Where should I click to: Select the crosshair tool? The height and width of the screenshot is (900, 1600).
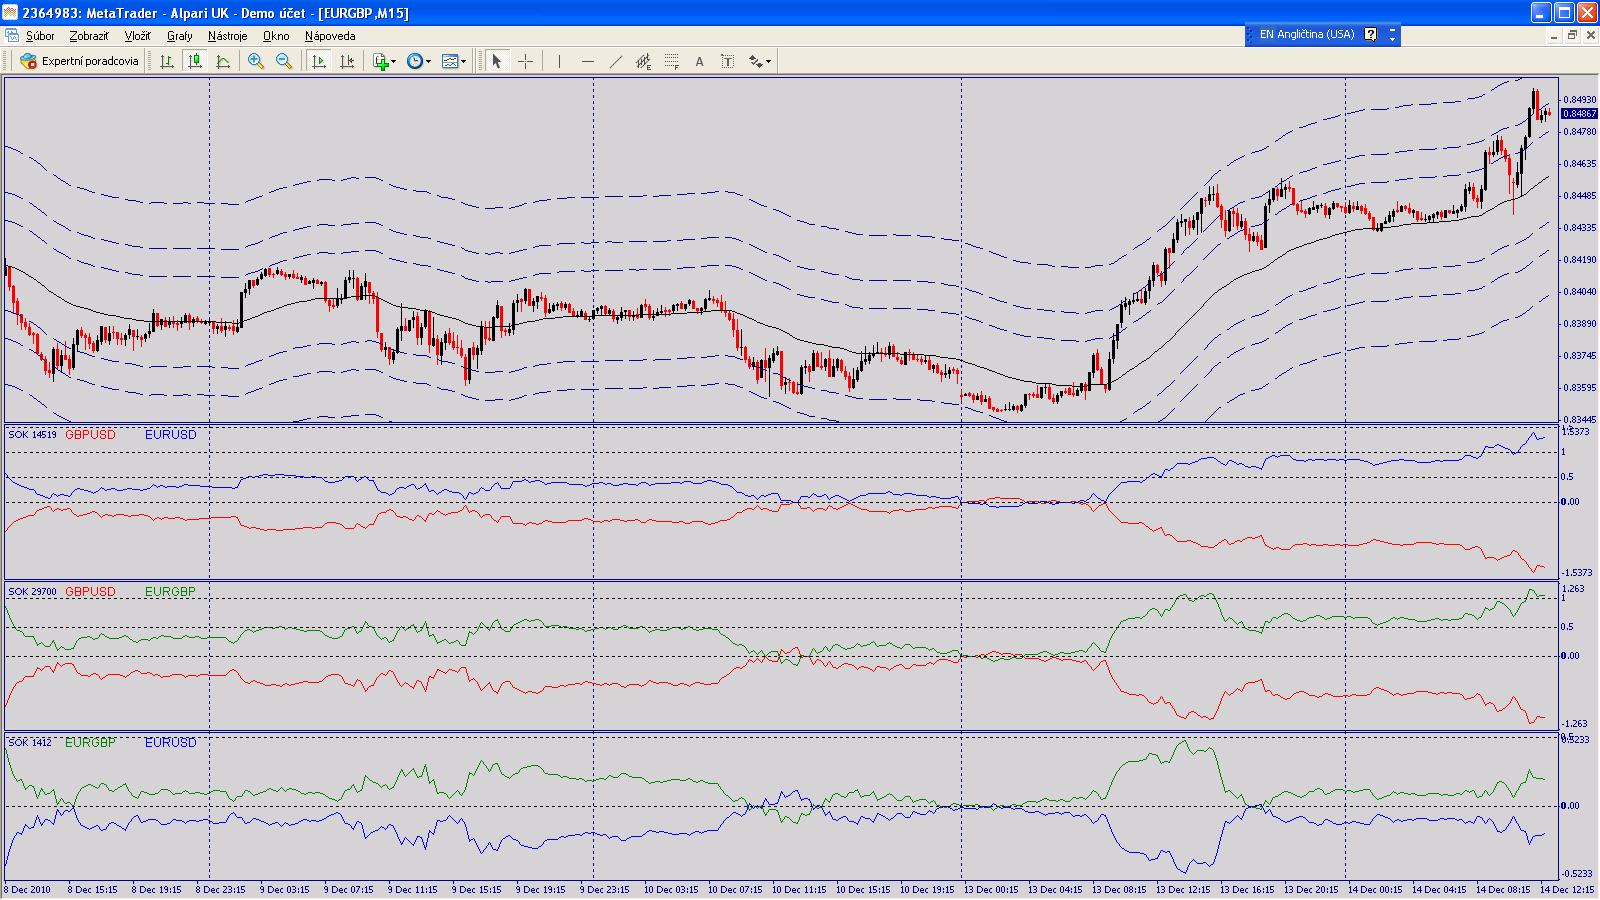tap(525, 61)
